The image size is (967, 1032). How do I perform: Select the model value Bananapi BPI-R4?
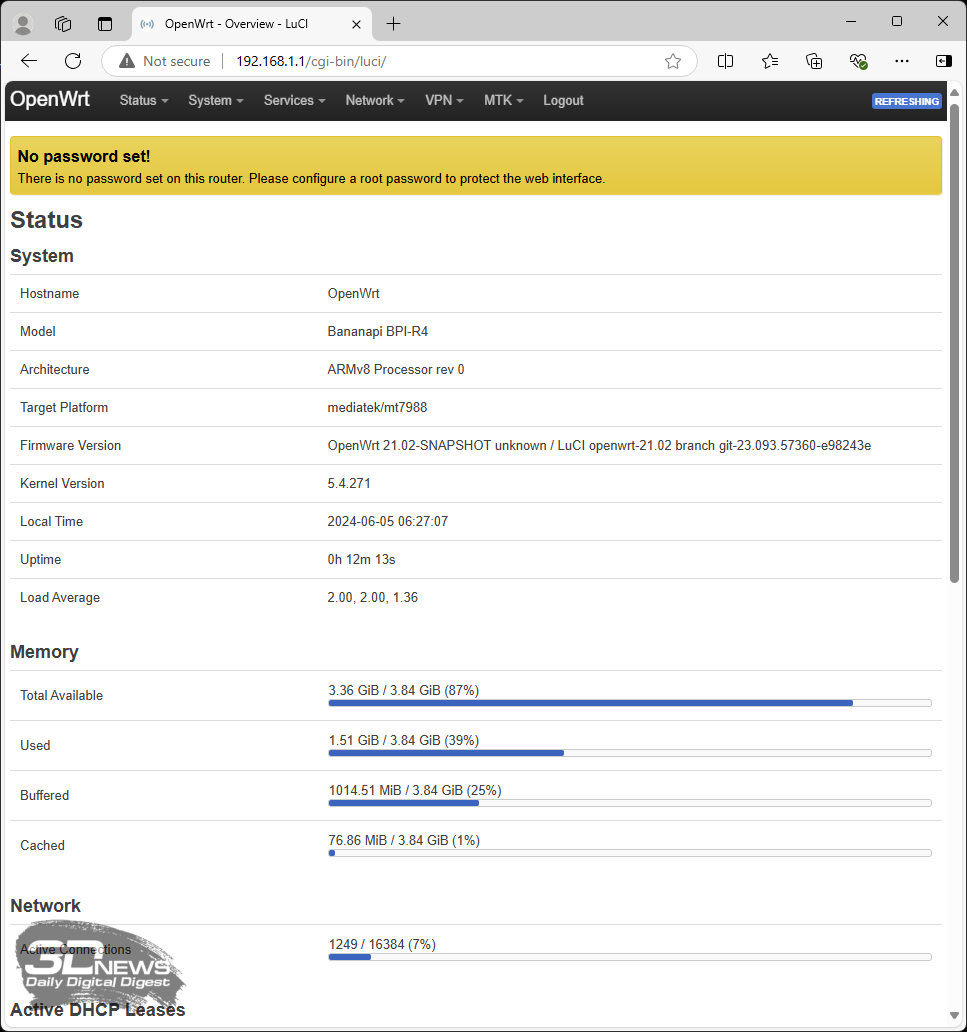[x=378, y=332]
